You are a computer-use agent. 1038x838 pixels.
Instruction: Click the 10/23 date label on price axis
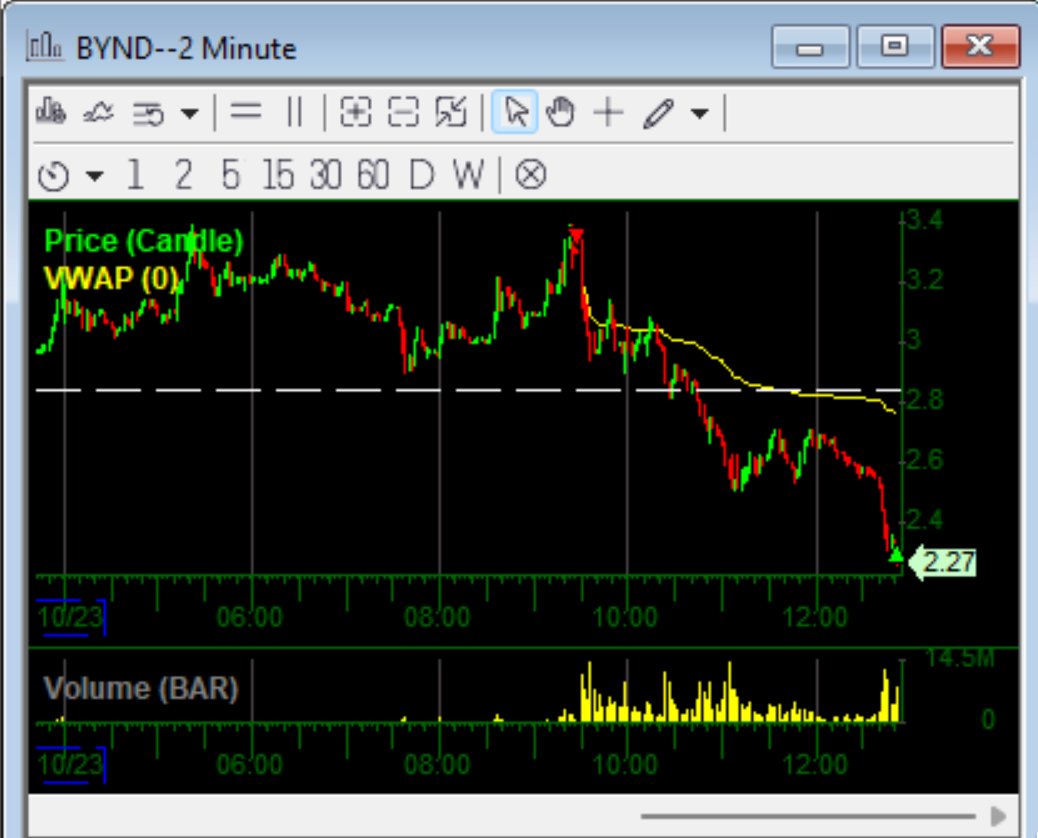[70, 618]
